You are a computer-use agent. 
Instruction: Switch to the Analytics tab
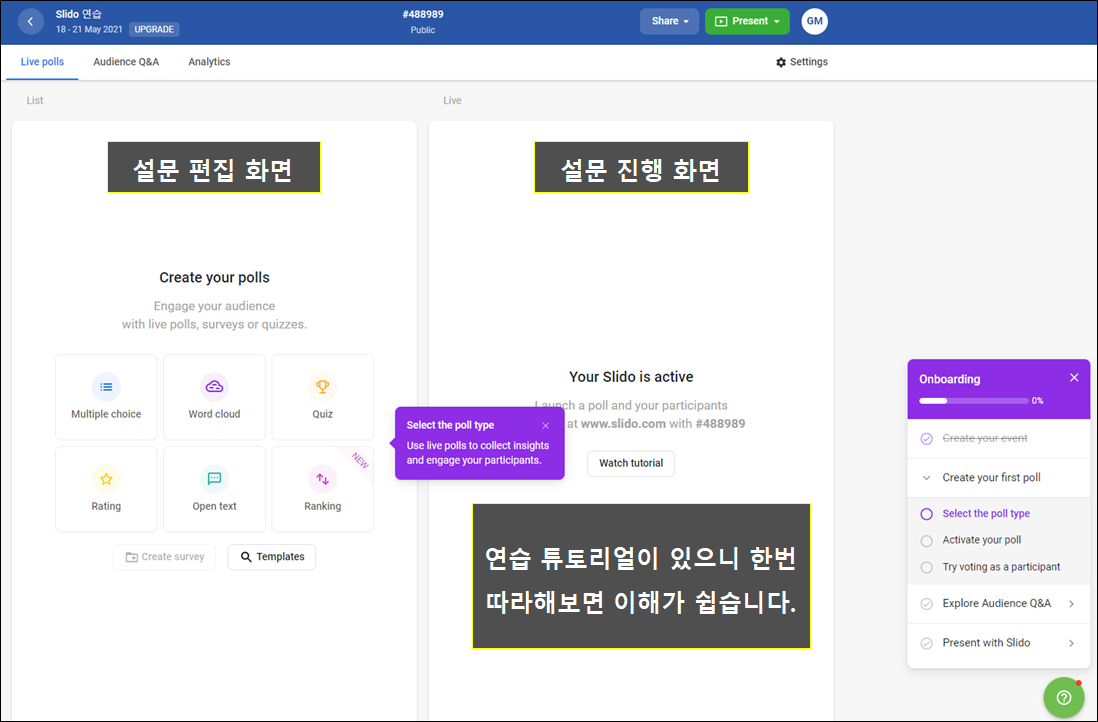(209, 62)
